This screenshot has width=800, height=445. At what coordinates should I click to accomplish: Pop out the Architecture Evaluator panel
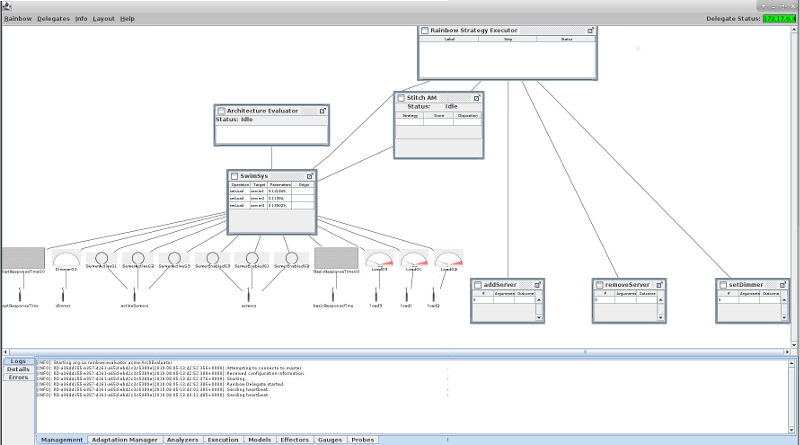click(x=322, y=111)
